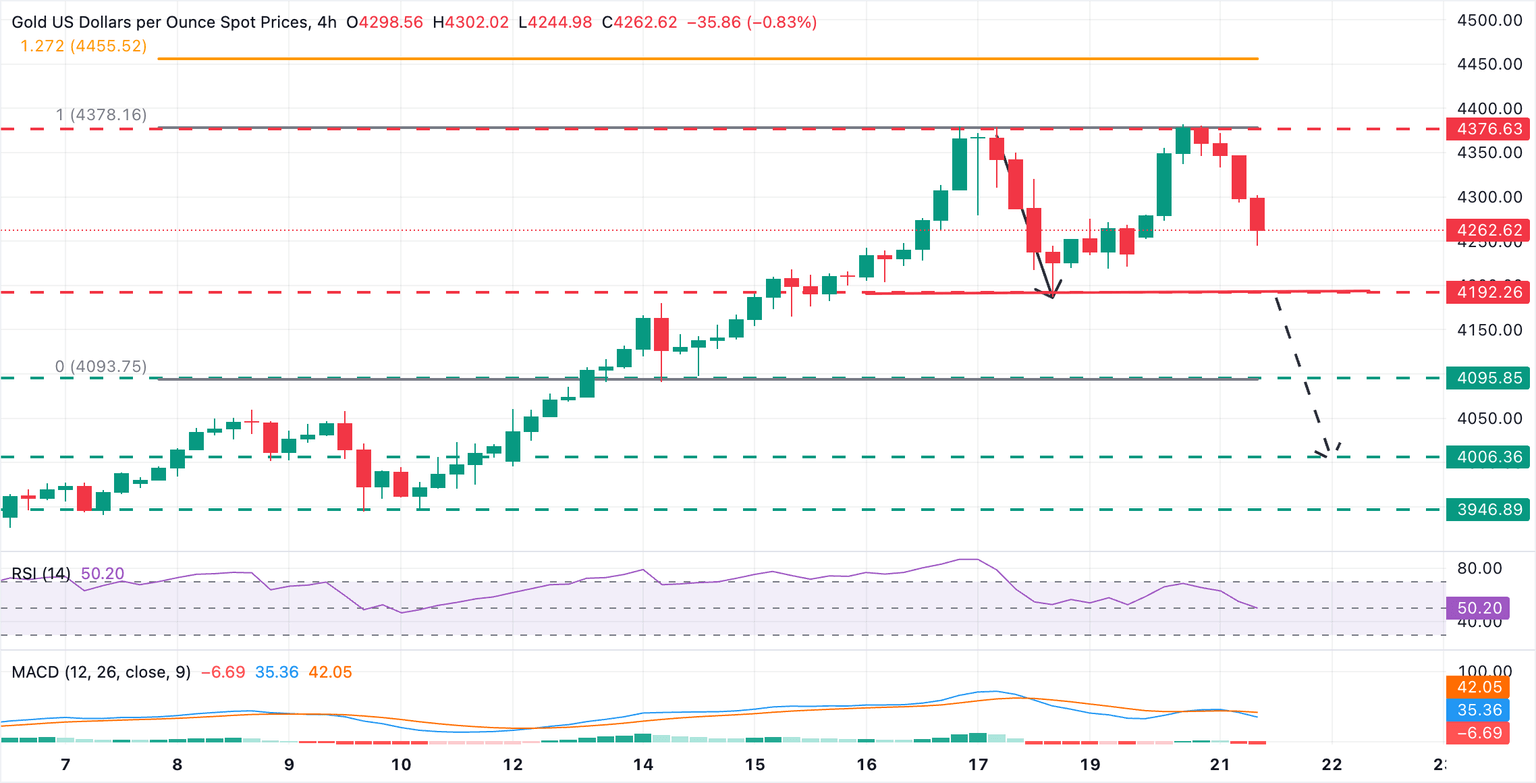
Task: Select the 4192.26 support price label
Action: (1488, 292)
